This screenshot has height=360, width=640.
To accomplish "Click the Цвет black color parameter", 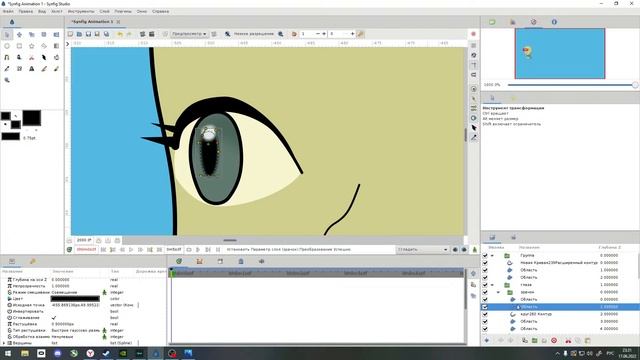I will tap(75, 299).
